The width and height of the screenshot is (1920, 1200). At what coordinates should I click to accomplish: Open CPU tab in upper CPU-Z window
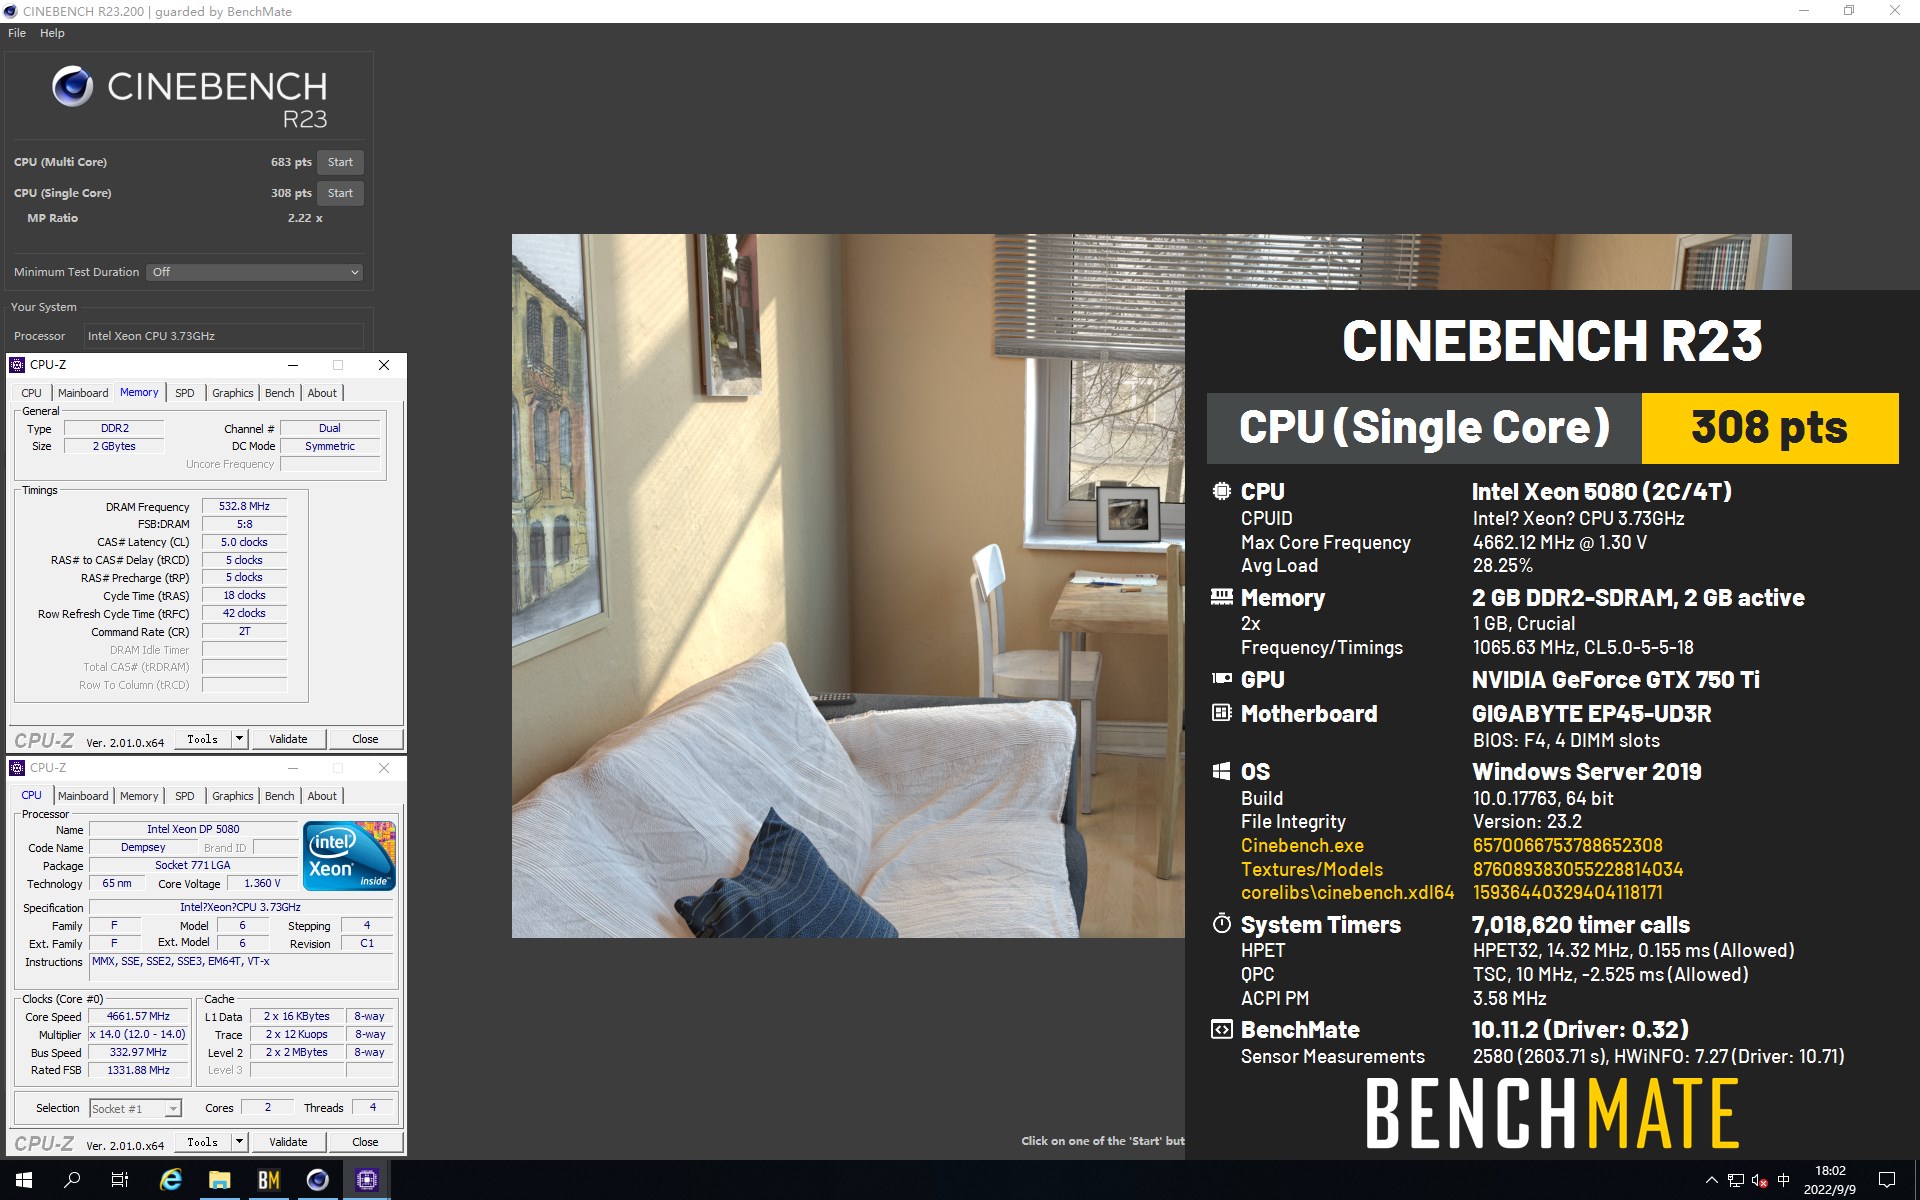[32, 393]
